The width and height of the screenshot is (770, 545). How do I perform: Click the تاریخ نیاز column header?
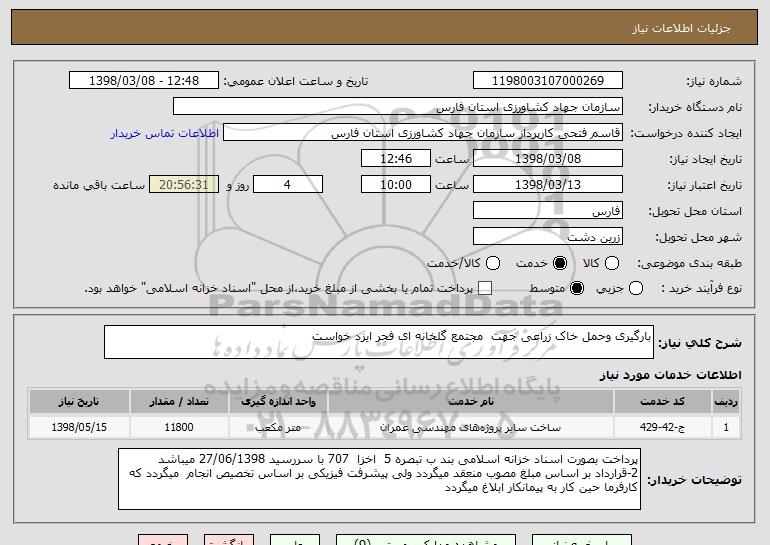(x=79, y=402)
